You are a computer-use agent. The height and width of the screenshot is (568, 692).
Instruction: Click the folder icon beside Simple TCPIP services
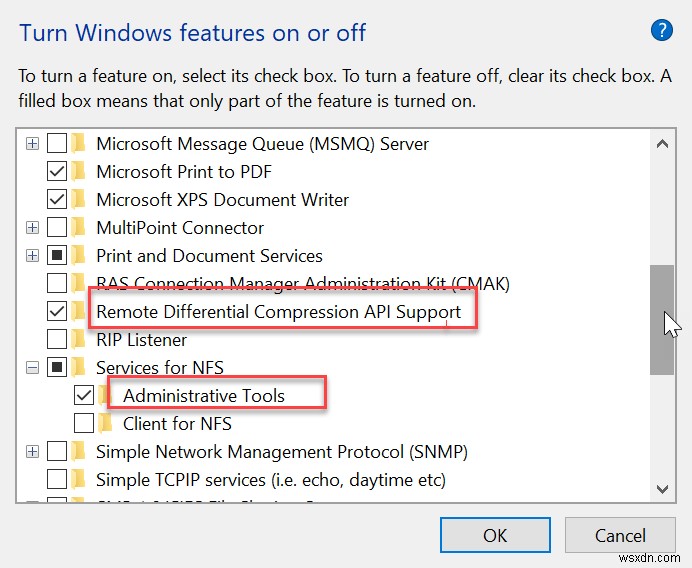tap(79, 479)
